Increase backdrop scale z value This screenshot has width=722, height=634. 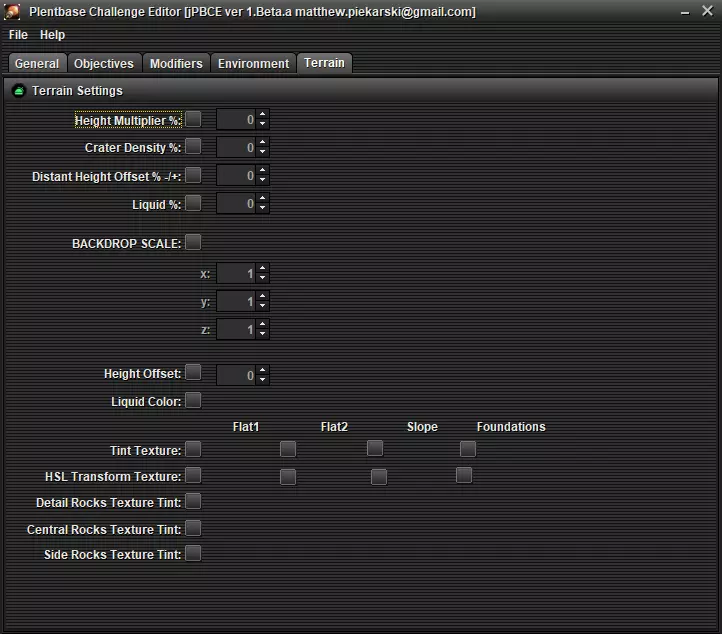(x=262, y=325)
